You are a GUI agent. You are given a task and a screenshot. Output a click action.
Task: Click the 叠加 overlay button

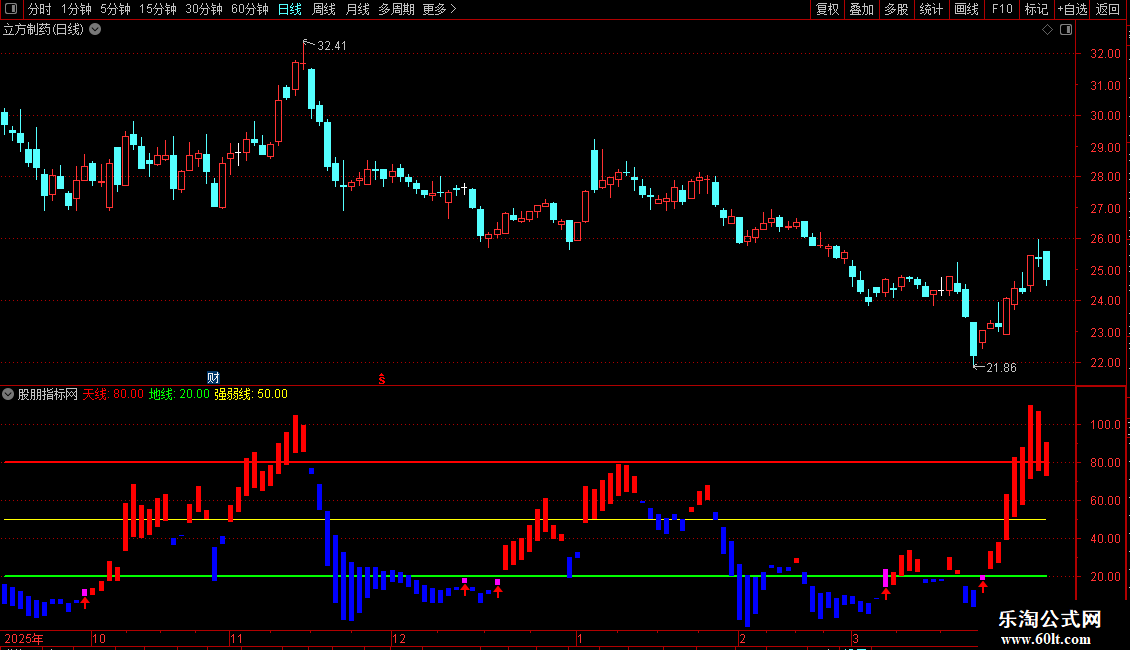click(x=861, y=9)
